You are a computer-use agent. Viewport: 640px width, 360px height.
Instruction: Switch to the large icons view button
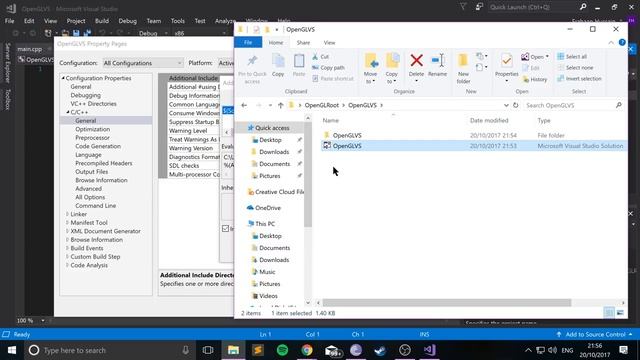(x=620, y=313)
